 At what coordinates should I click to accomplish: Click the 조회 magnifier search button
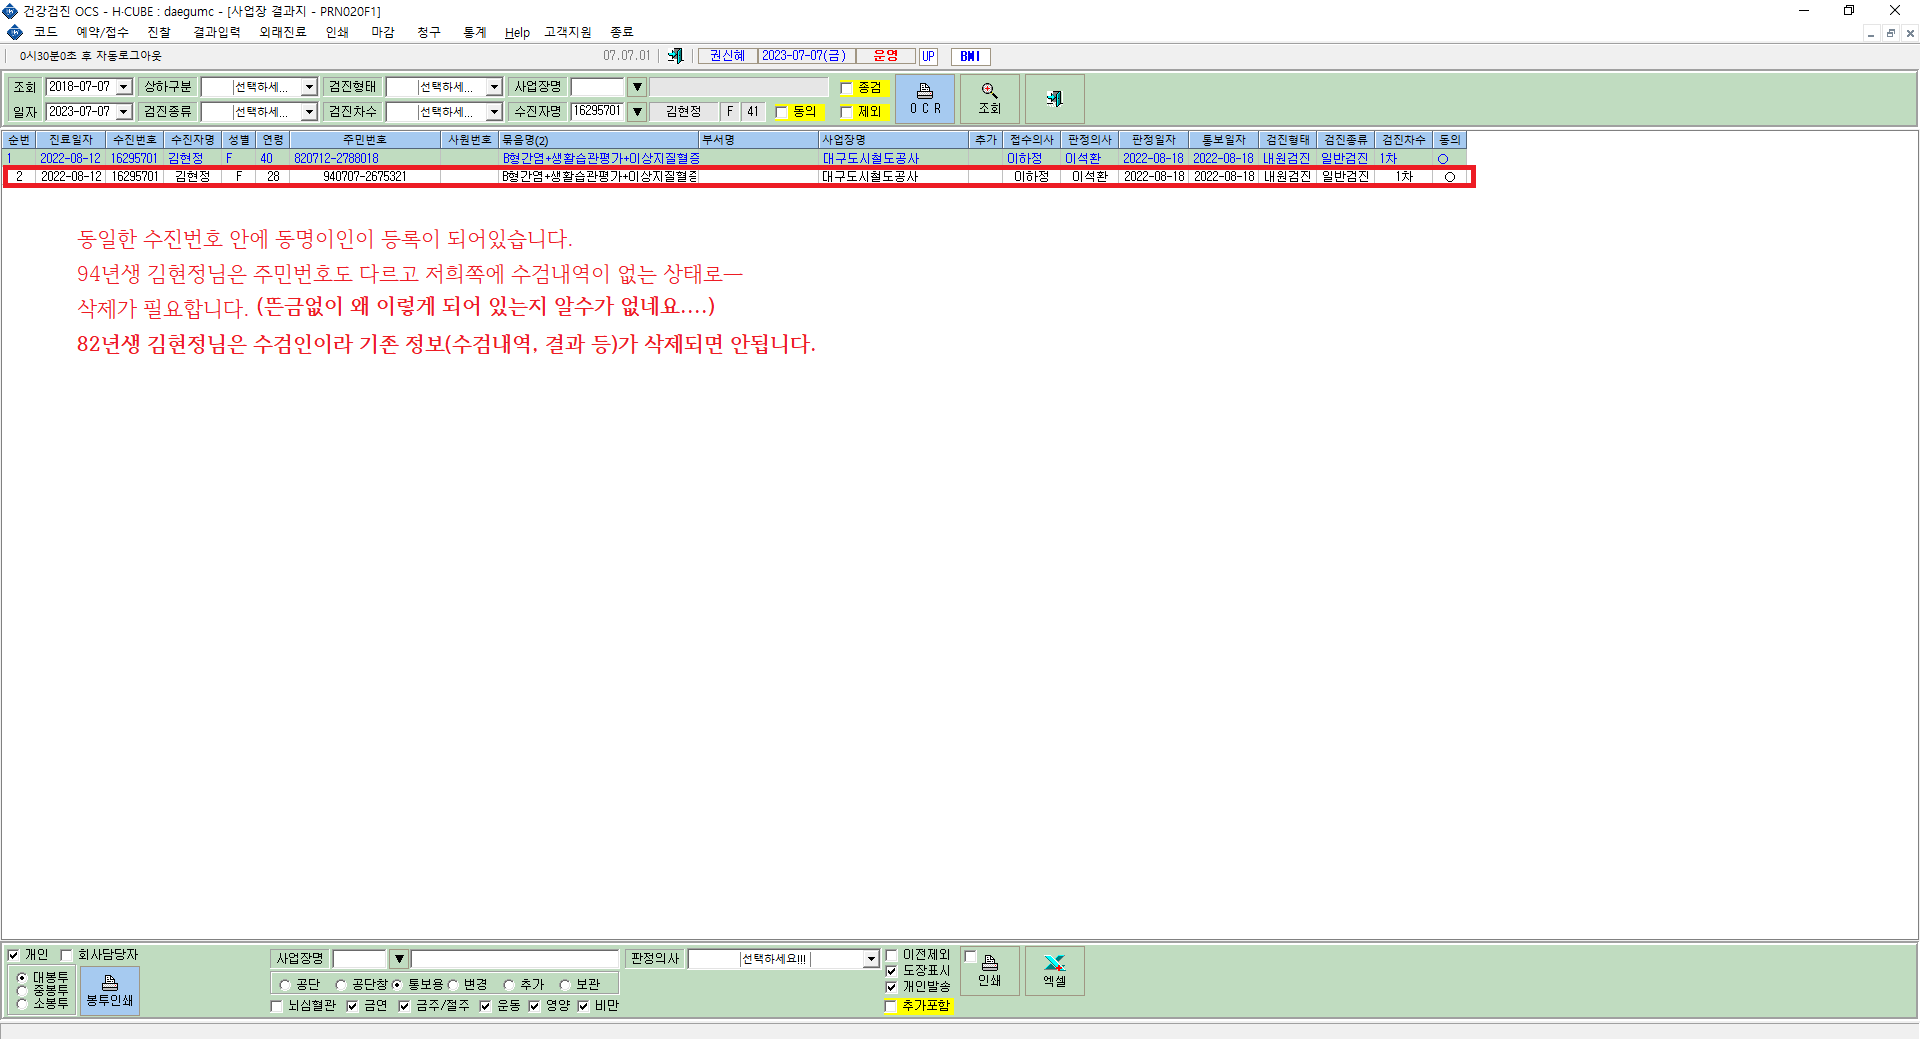pyautogui.click(x=989, y=99)
